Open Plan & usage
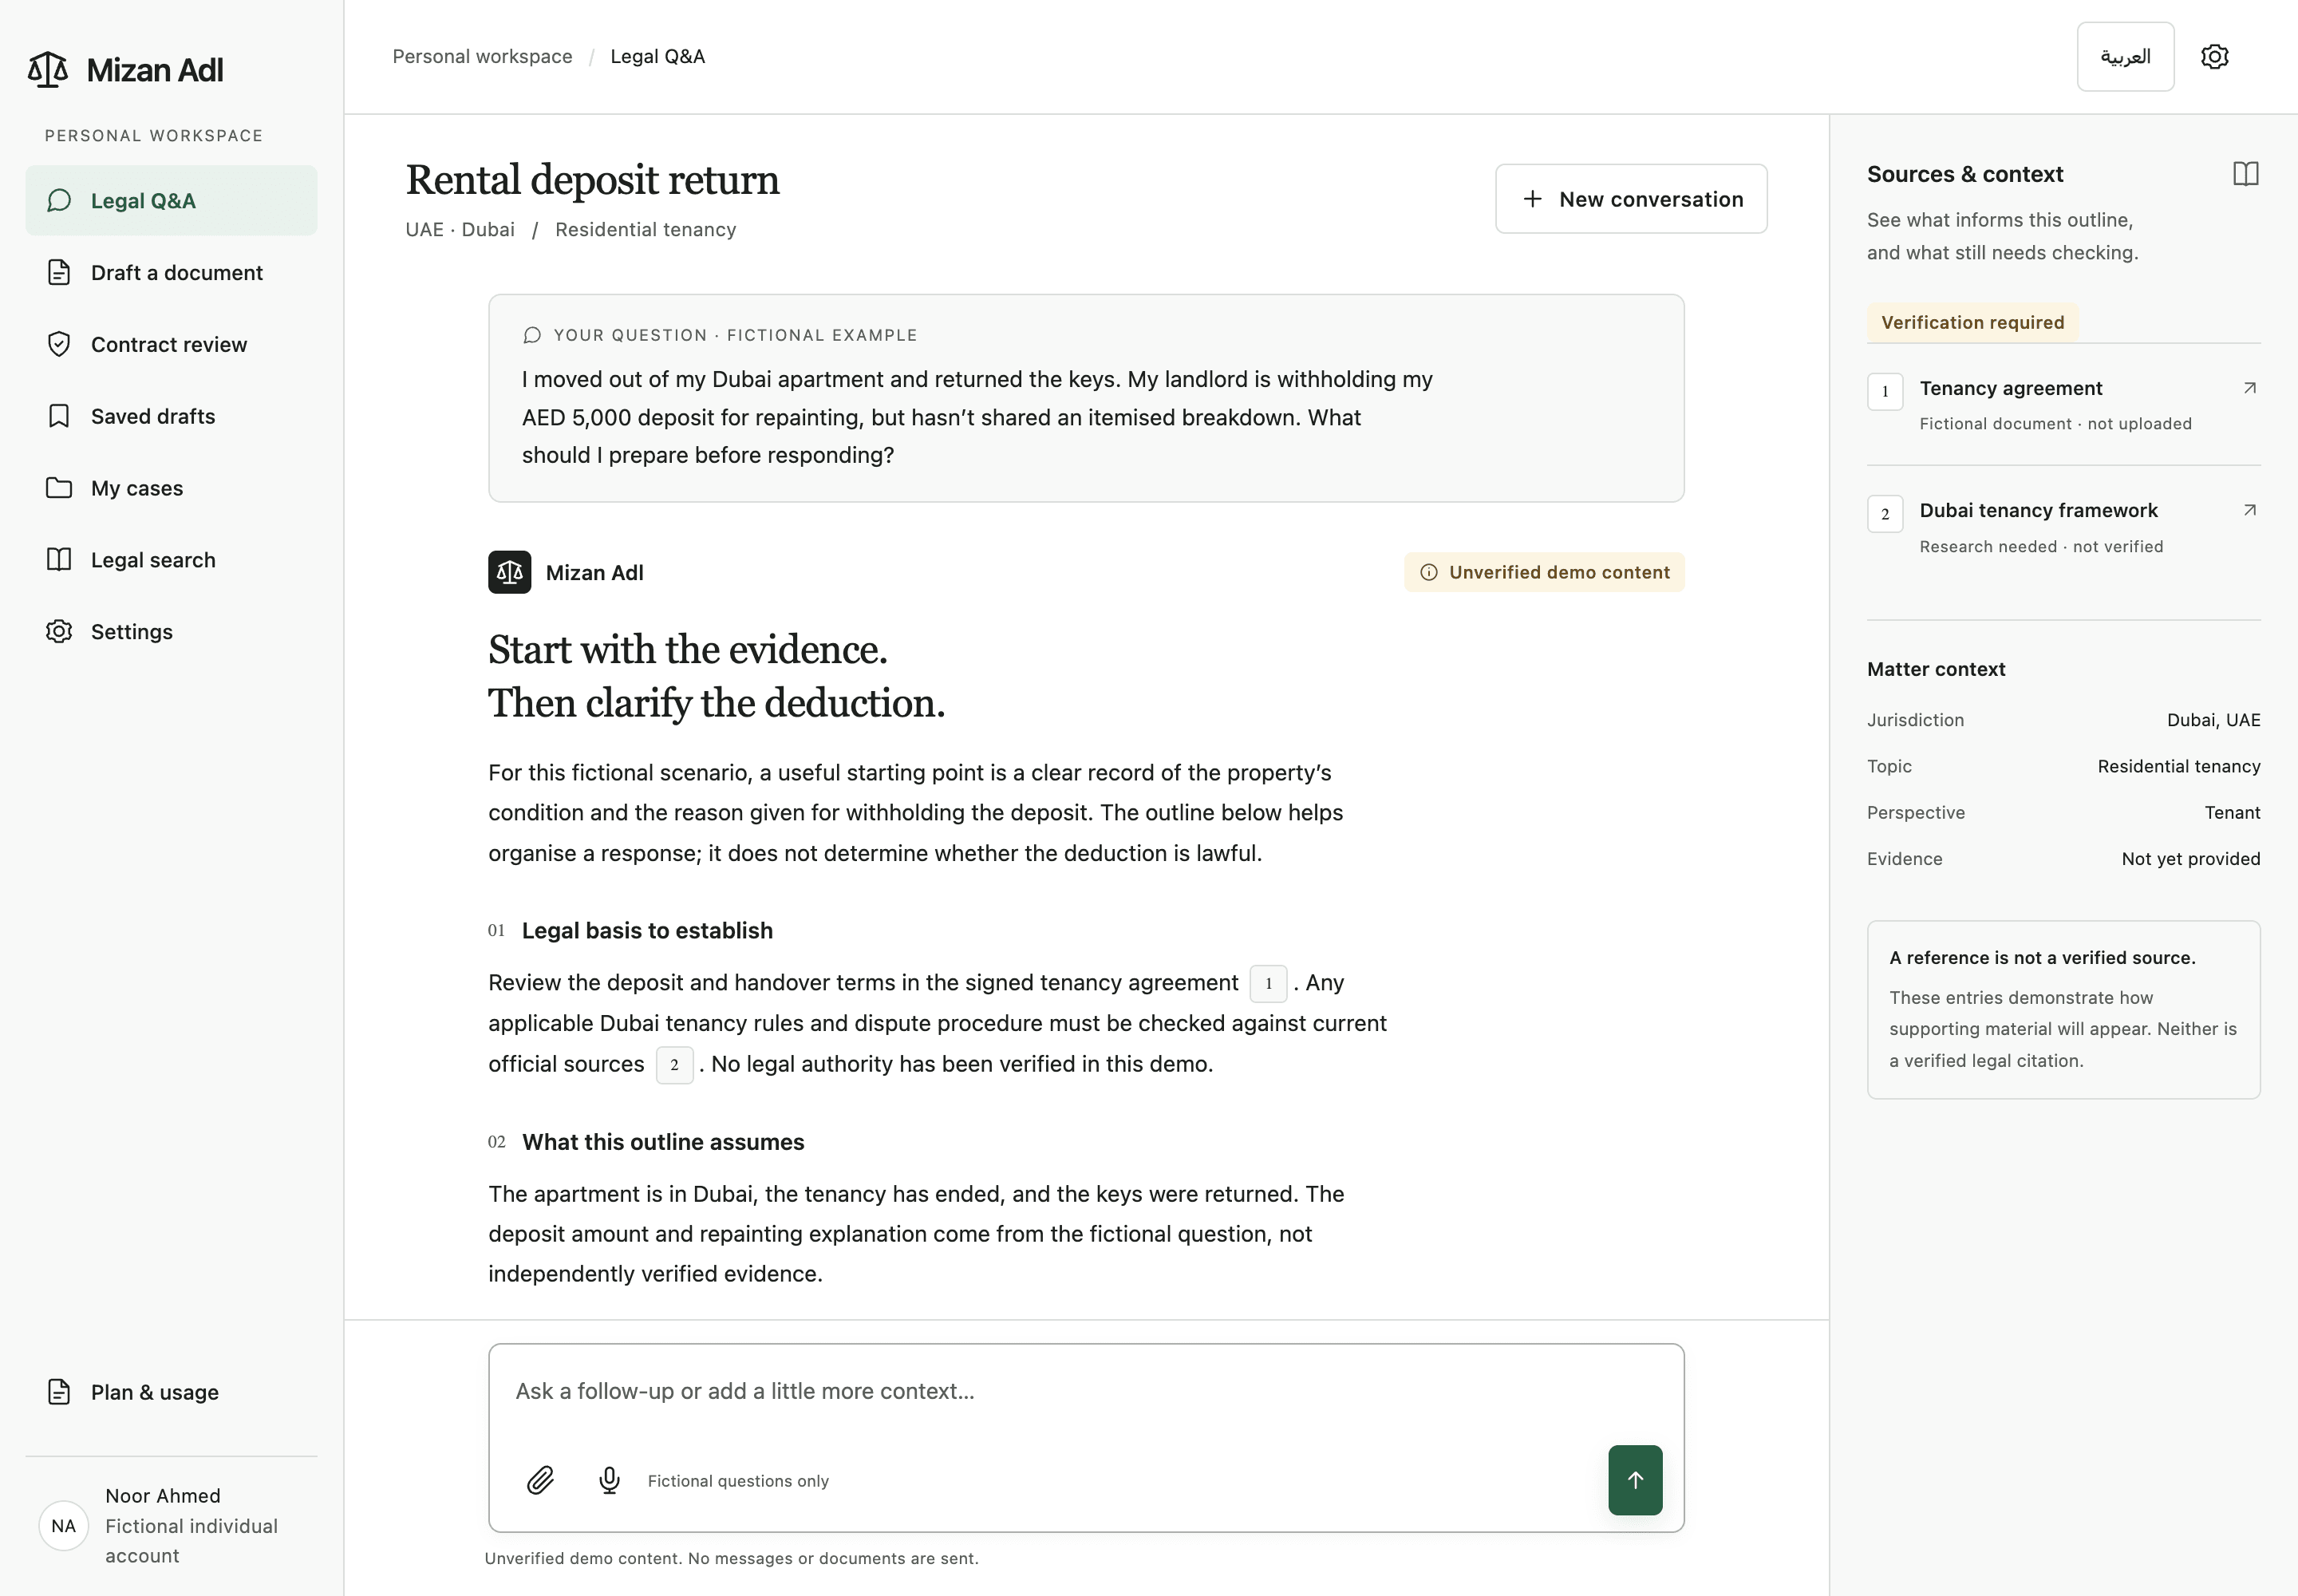Viewport: 2298px width, 1596px height. point(171,1392)
